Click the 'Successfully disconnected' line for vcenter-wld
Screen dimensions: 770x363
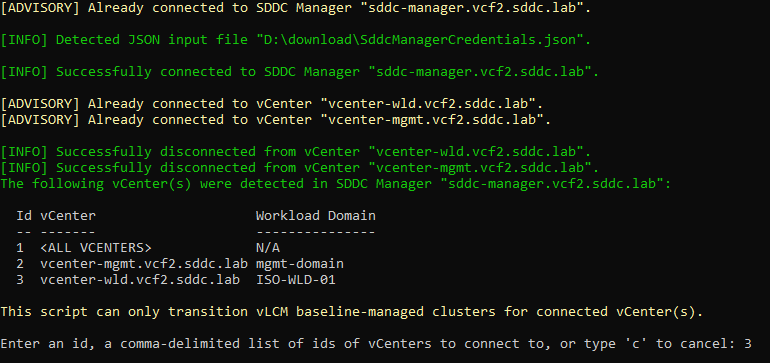pyautogui.click(x=296, y=151)
